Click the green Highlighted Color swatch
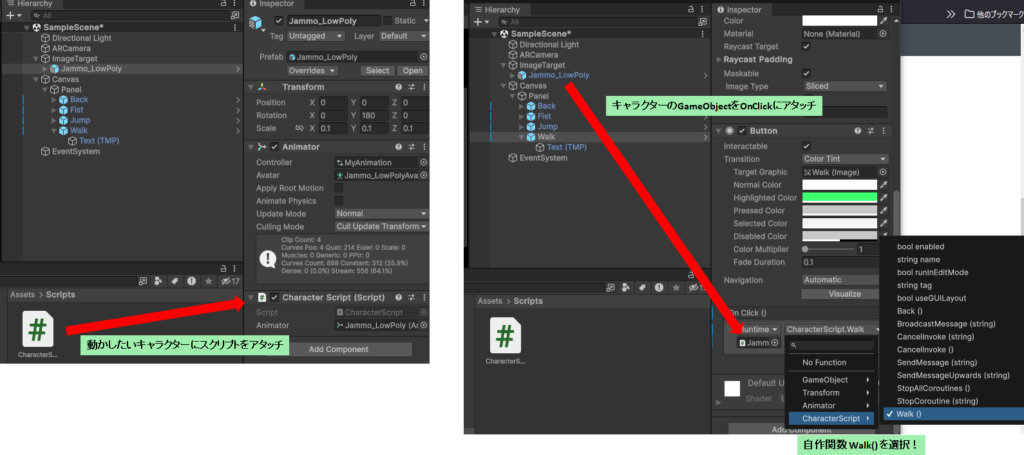This screenshot has width=1024, height=455. [838, 198]
